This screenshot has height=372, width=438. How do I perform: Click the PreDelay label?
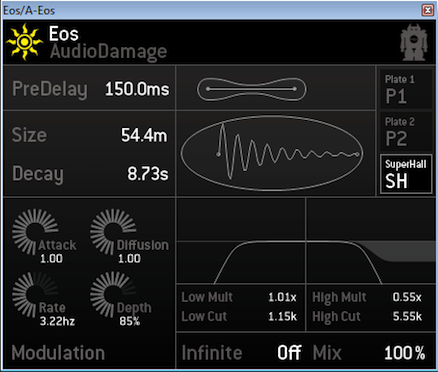pyautogui.click(x=50, y=89)
